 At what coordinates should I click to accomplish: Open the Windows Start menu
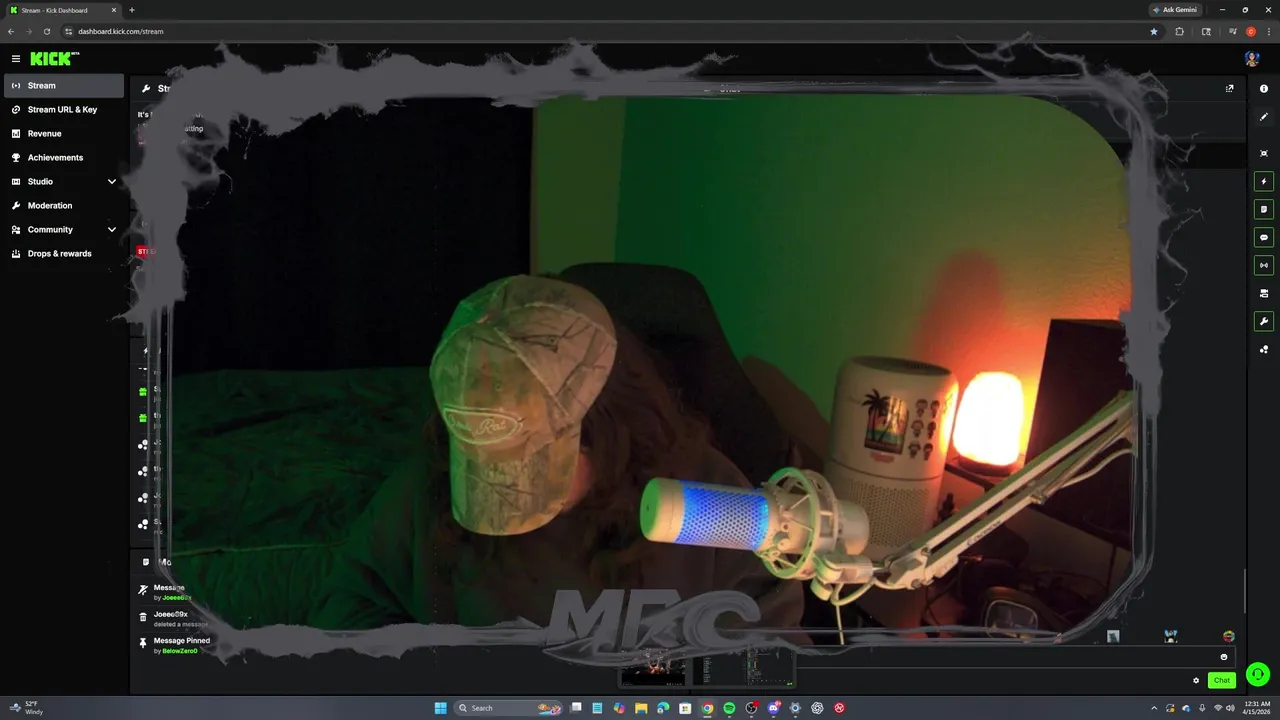[x=441, y=708]
